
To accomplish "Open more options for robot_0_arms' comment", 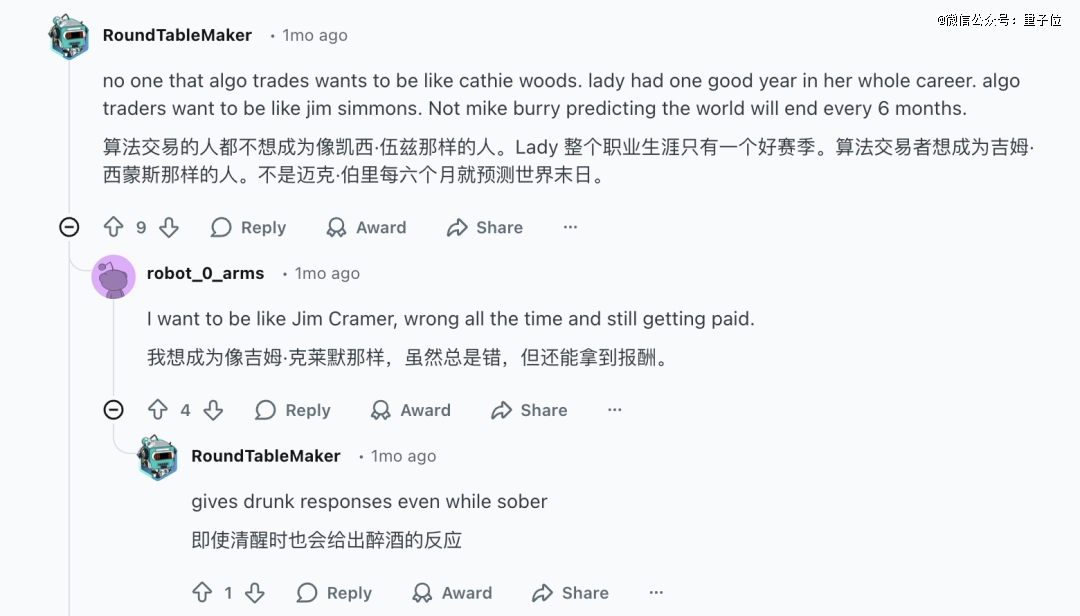I will coord(615,410).
